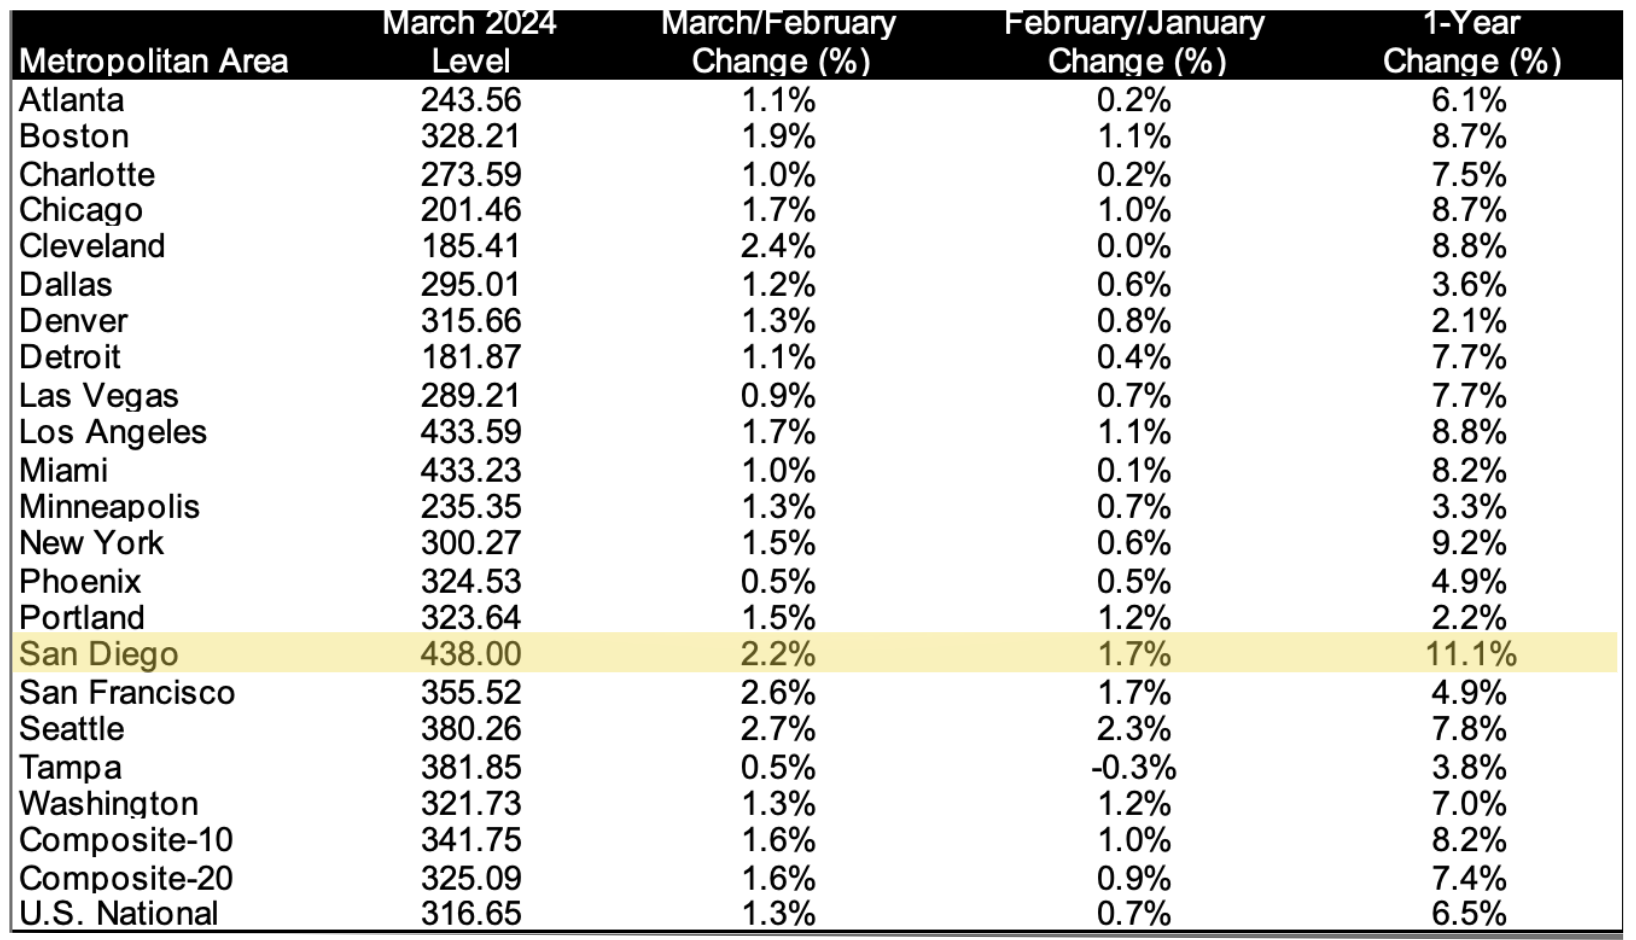Click the February/January Change (%) header
Screen dimensions: 1636x940
click(x=1135, y=42)
